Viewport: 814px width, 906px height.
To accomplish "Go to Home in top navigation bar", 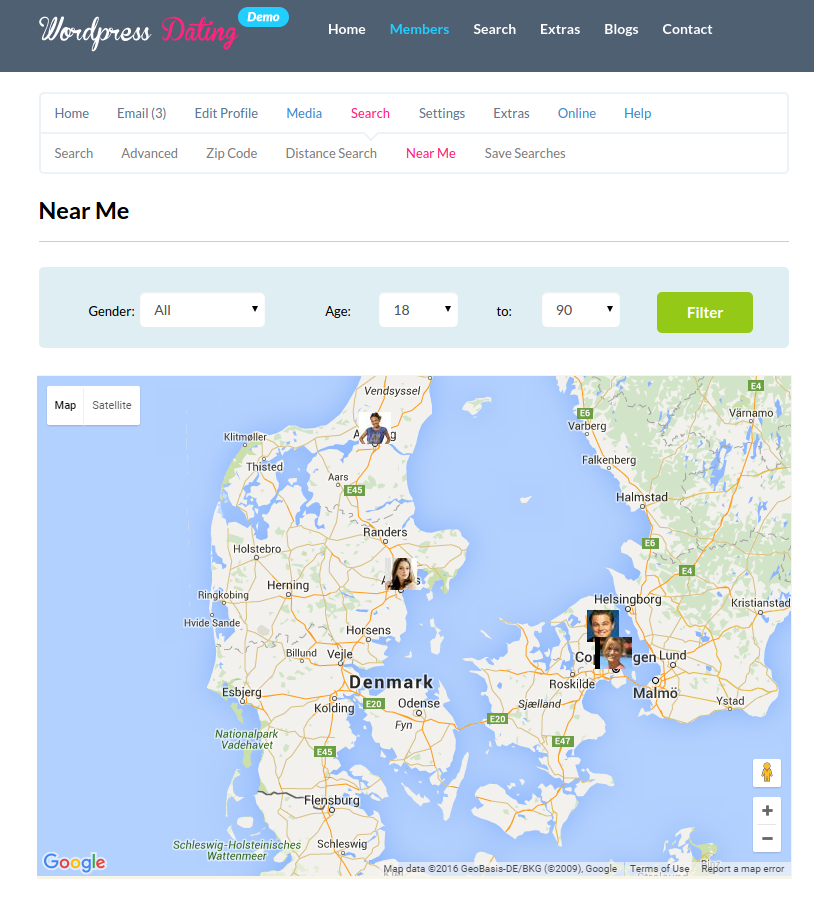I will pos(347,29).
